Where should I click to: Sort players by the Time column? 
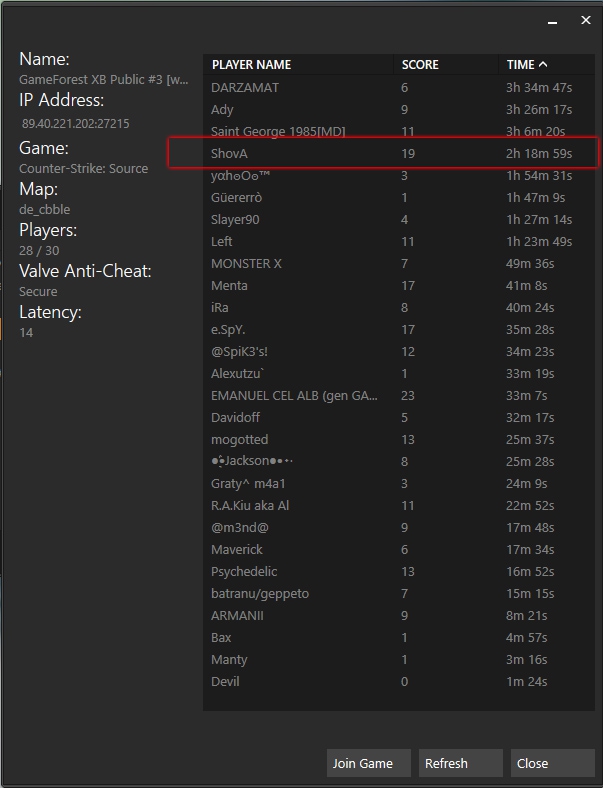coord(527,64)
